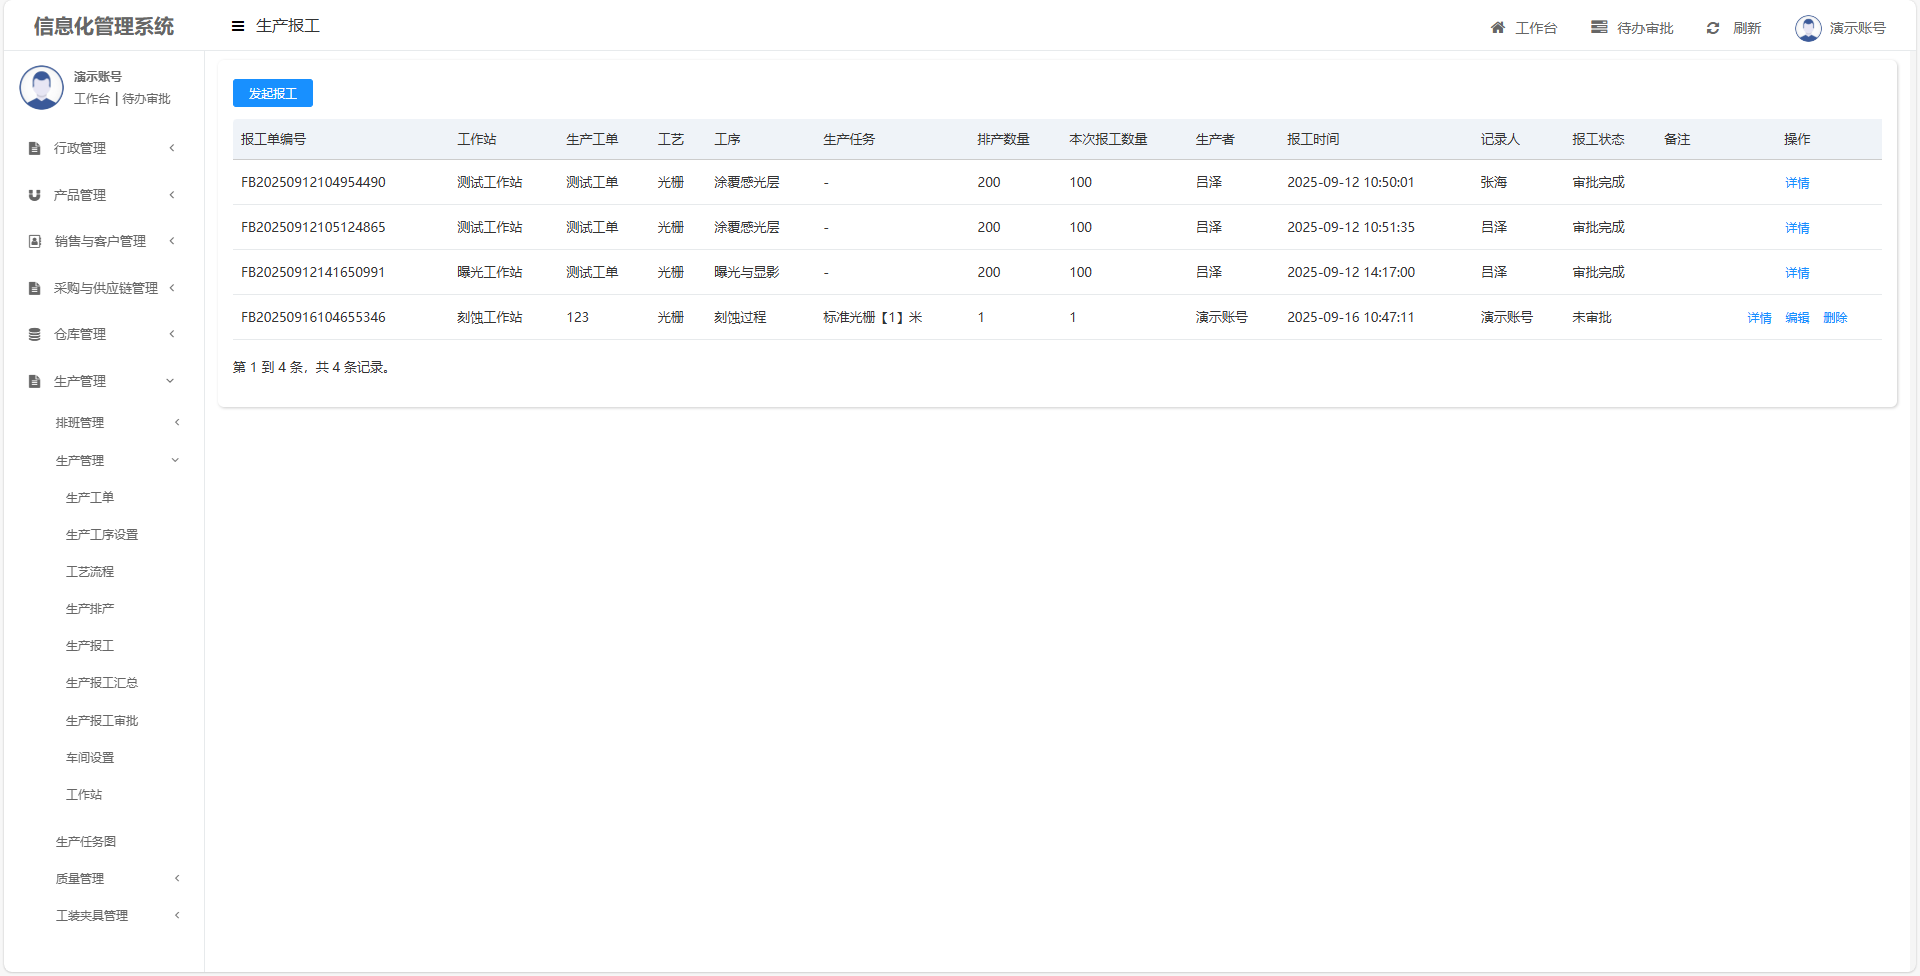Expand the 销售与客户管理 menu chevron
1920x976 pixels.
(x=172, y=241)
